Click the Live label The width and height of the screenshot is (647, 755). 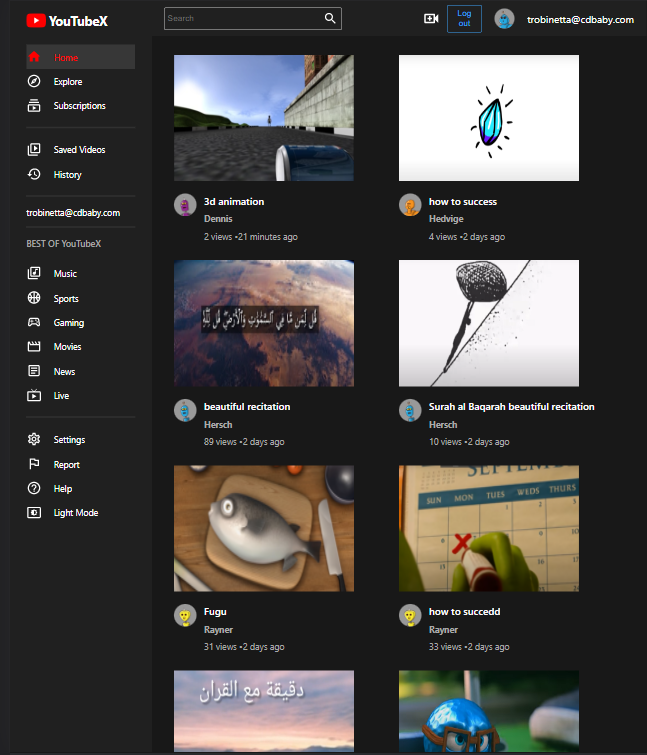[61, 396]
